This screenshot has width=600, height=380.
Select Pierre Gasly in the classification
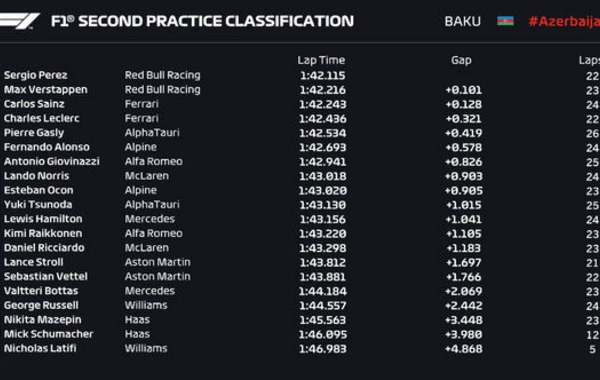tap(34, 133)
